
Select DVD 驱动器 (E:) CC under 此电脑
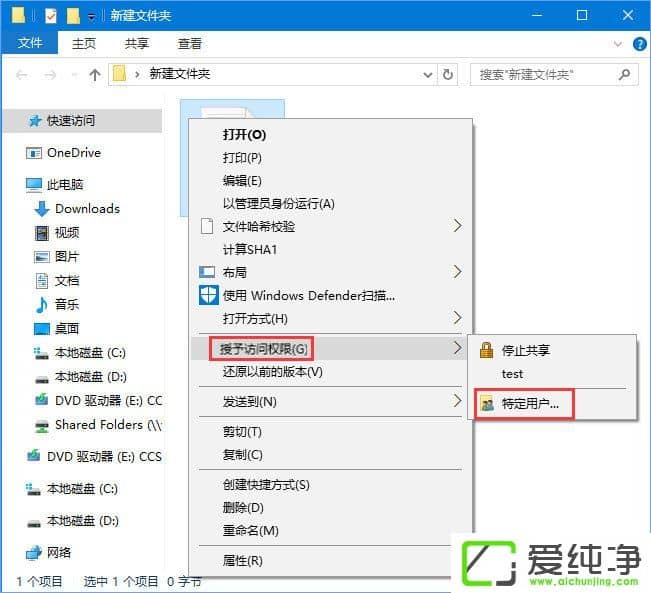(108, 401)
